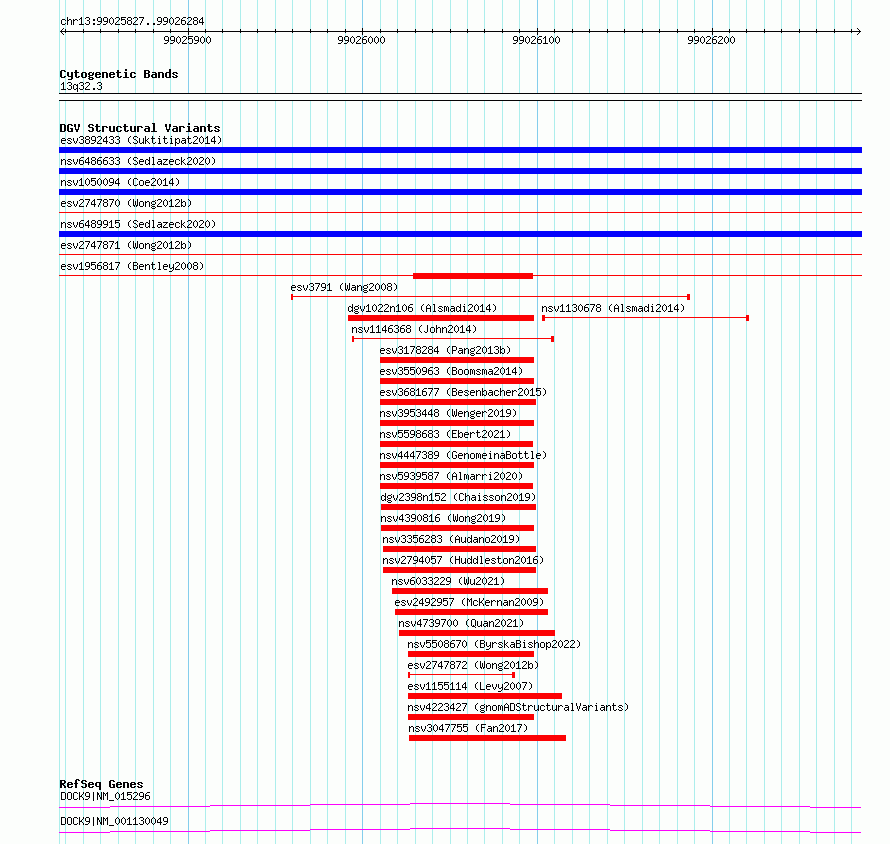This screenshot has width=890, height=844.
Task: Select esv3681677 (Besenbacher2015) label
Action: point(463,392)
